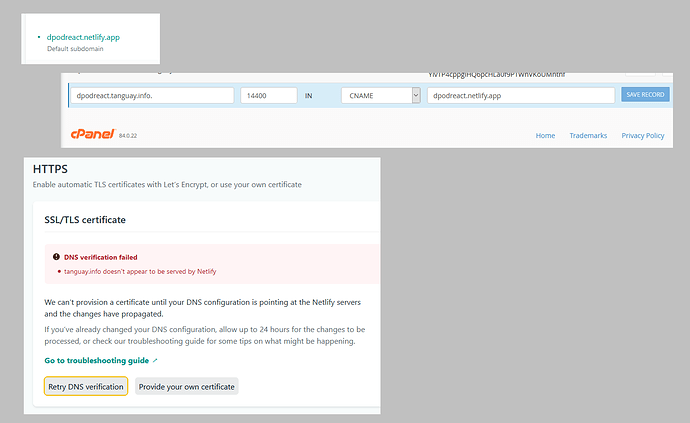
Task: Edit the dpodreact.tanguay.info. record name field
Action: pyautogui.click(x=152, y=96)
